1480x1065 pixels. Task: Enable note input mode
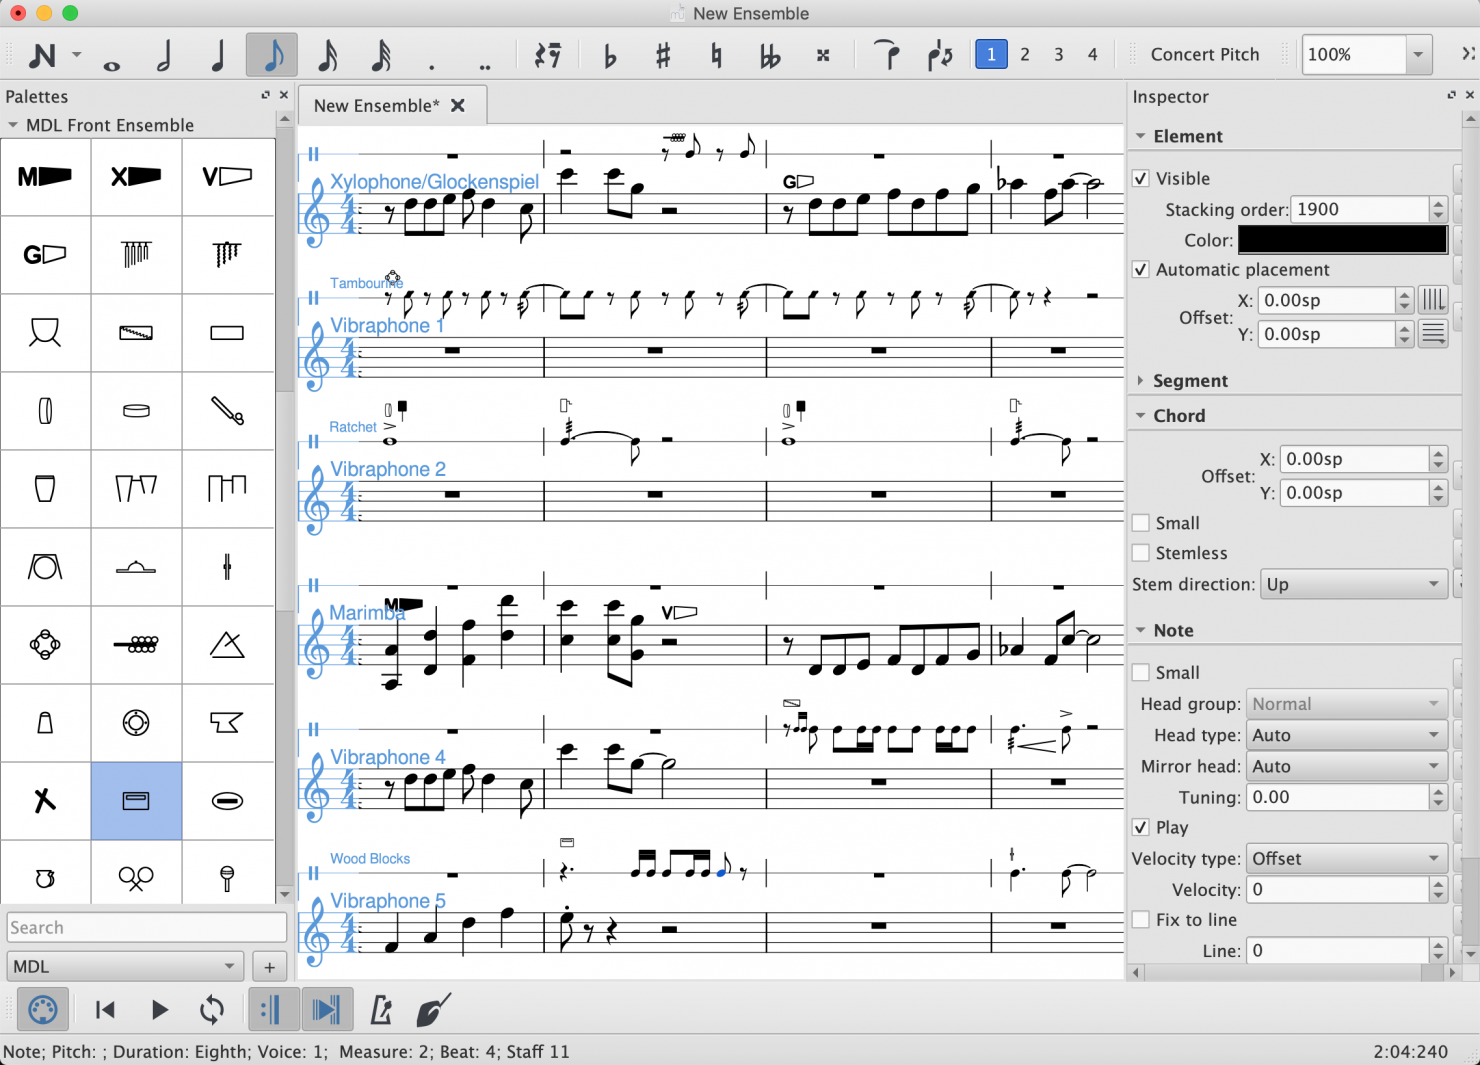pos(42,55)
